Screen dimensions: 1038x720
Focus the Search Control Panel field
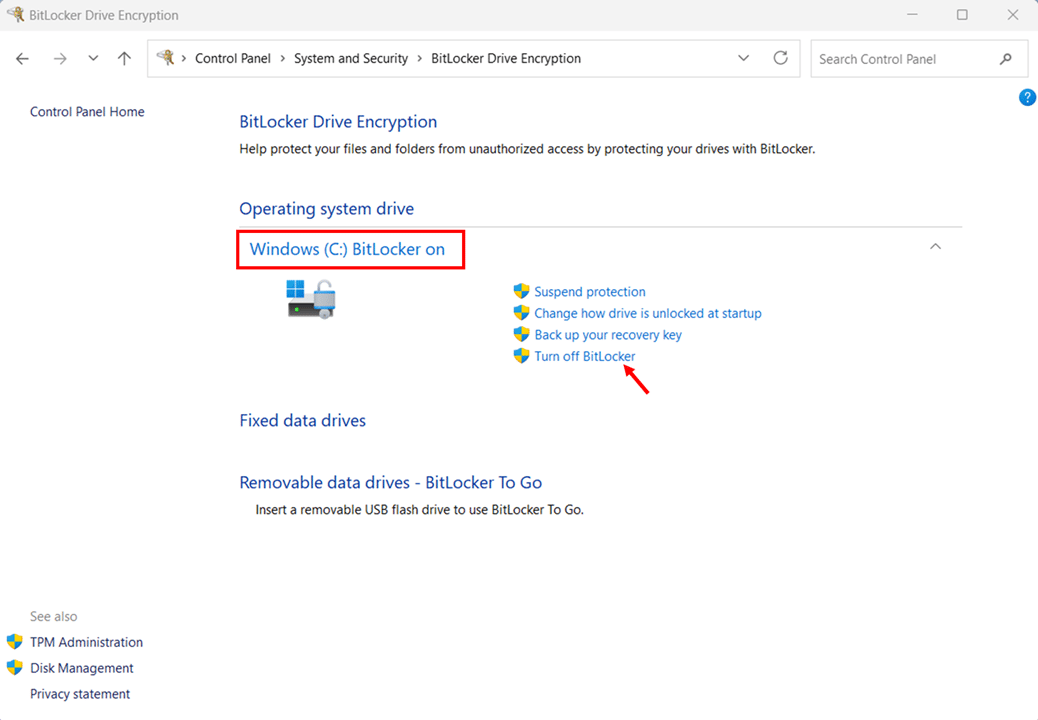click(x=900, y=59)
